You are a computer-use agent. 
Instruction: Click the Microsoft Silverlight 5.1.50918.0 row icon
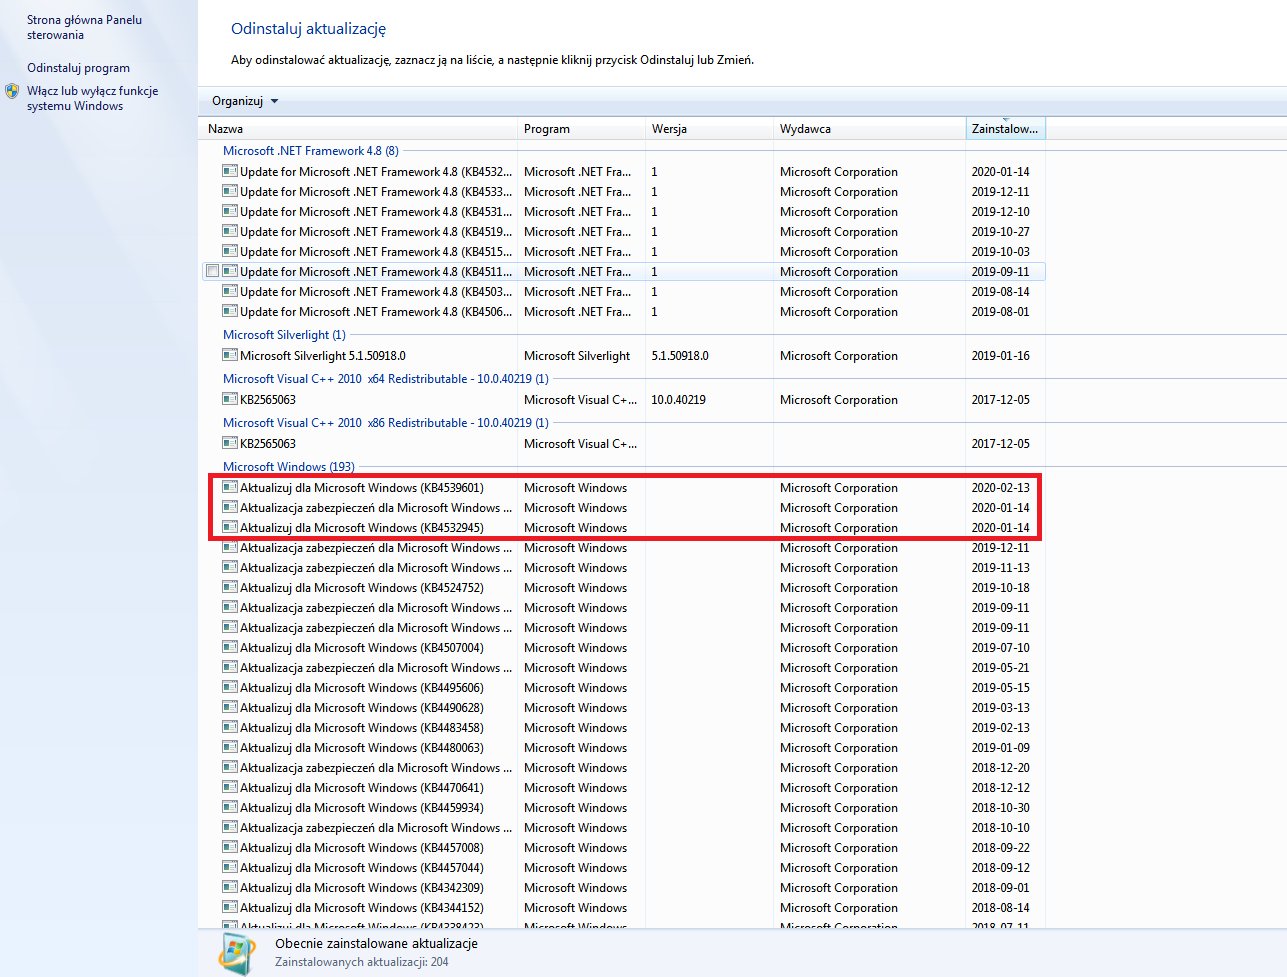[230, 355]
